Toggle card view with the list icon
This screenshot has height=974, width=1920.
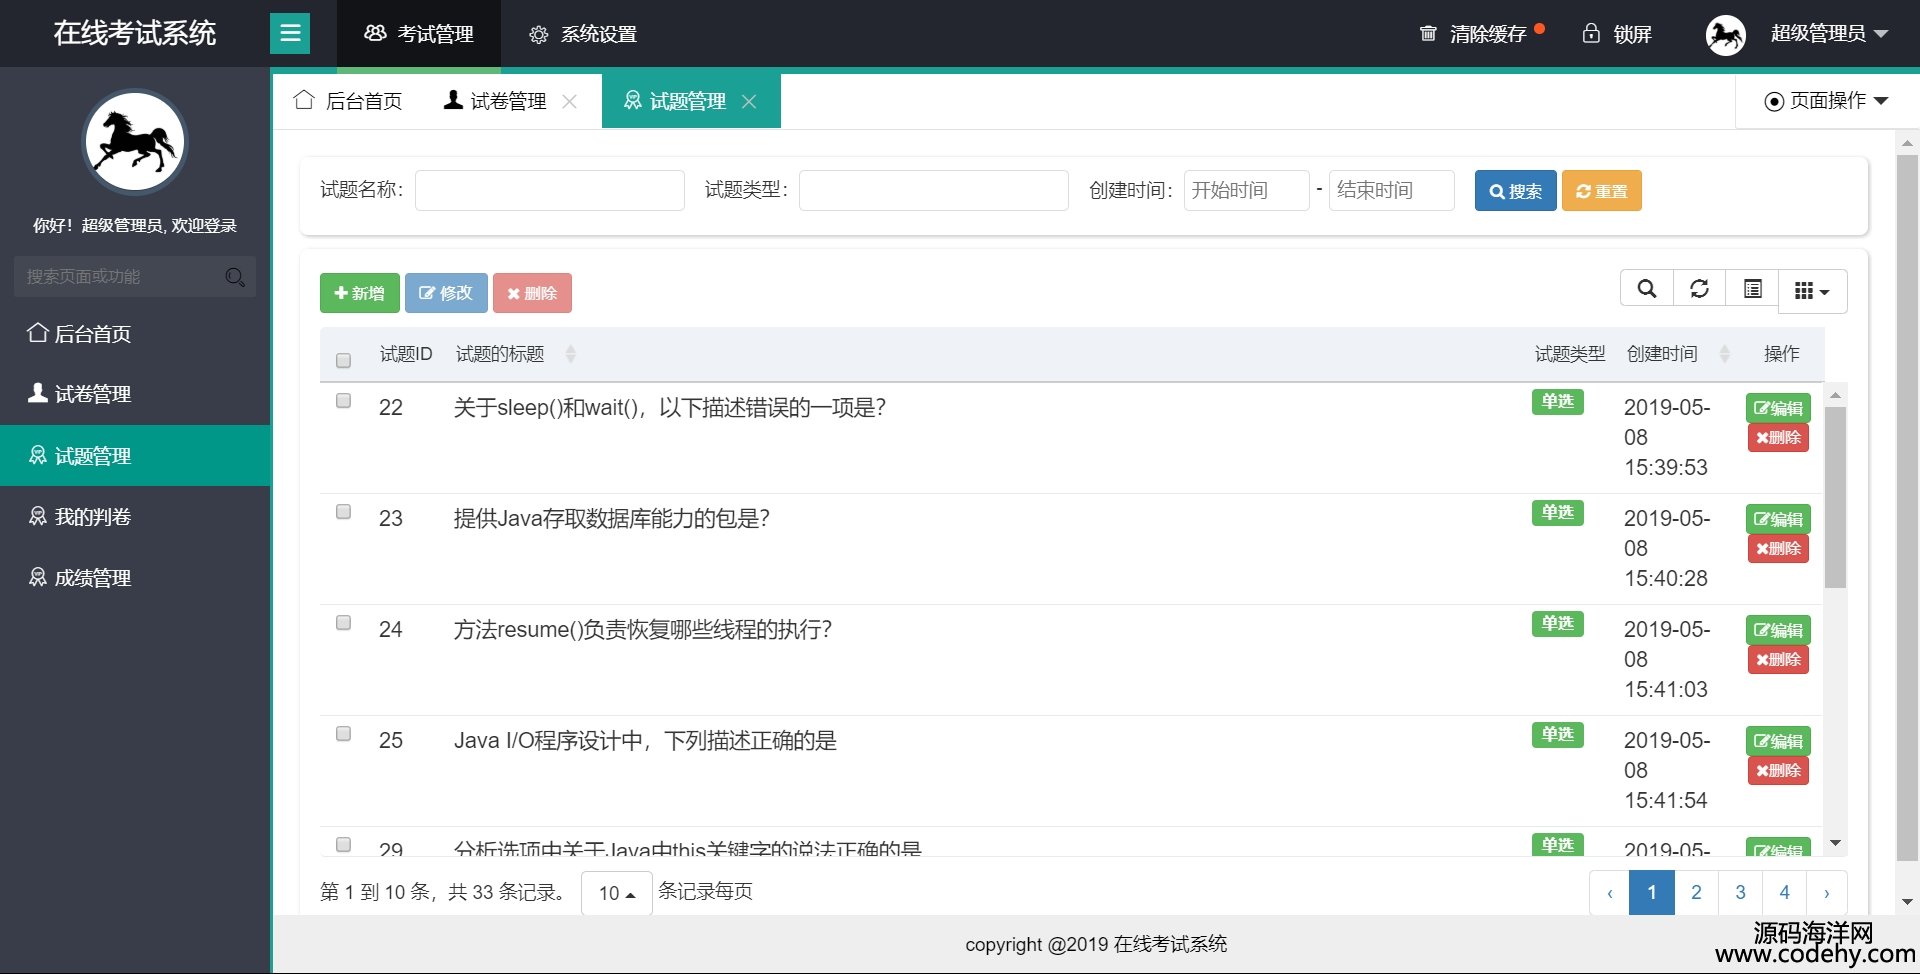[1752, 289]
